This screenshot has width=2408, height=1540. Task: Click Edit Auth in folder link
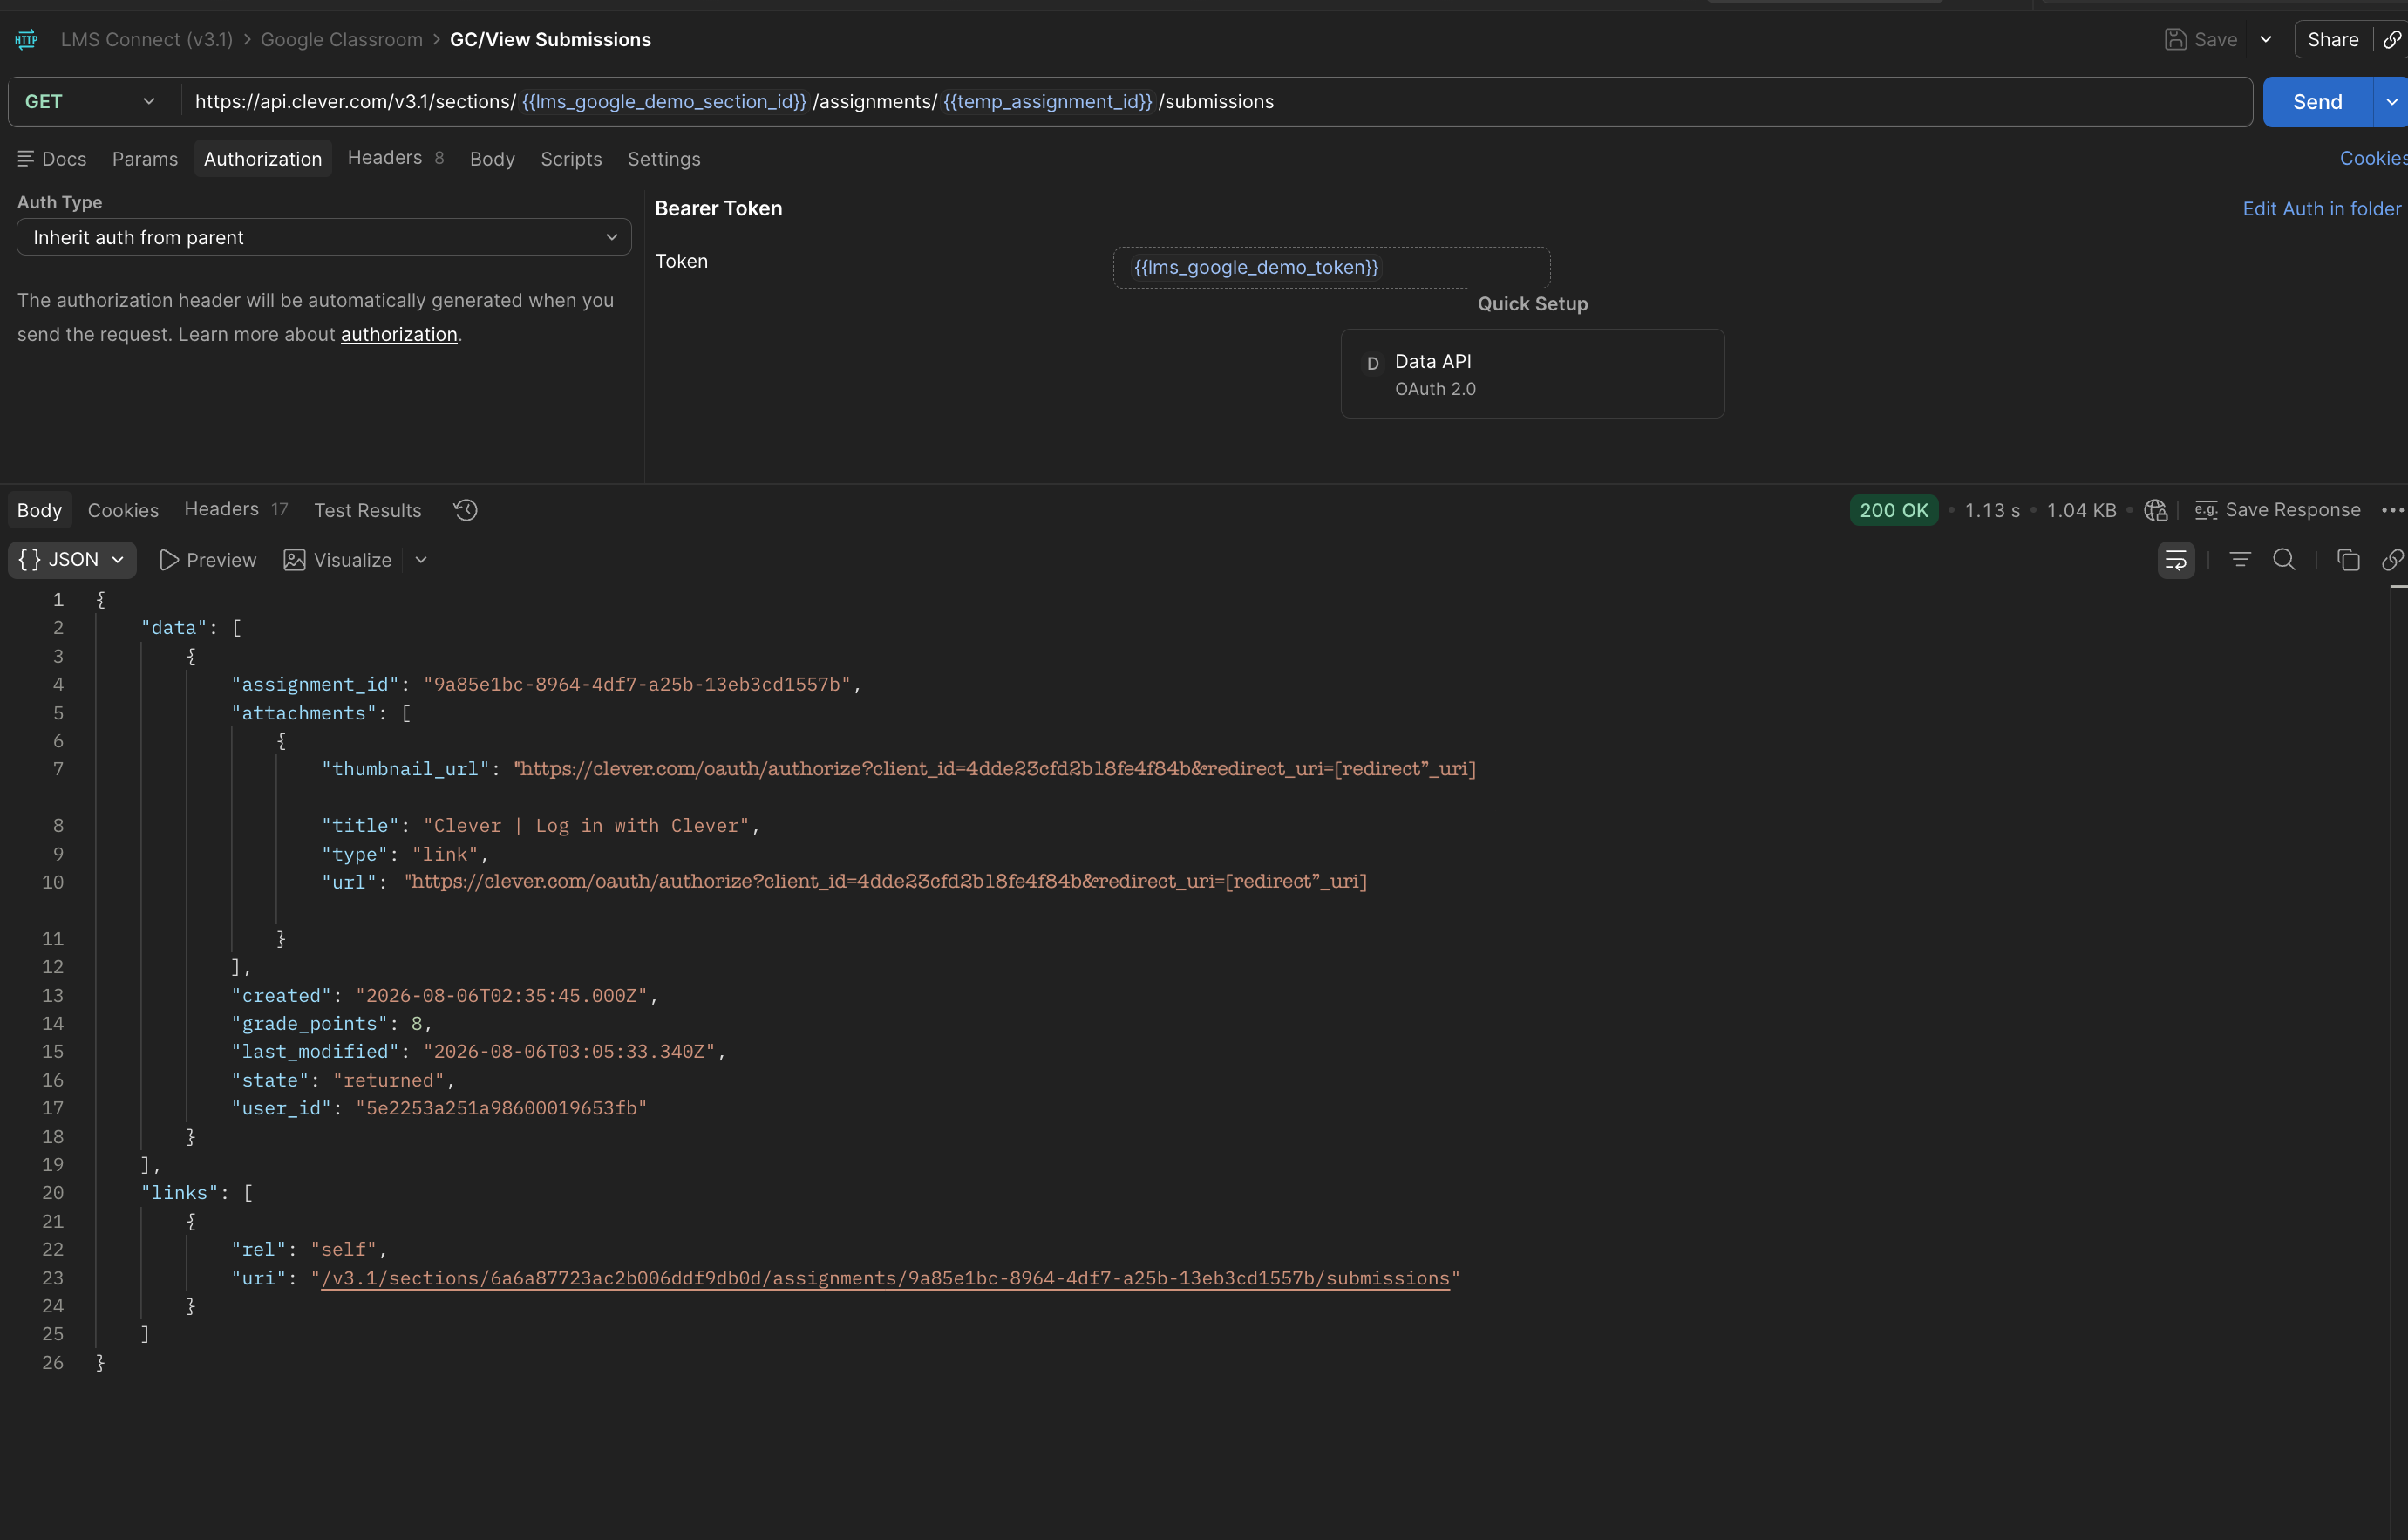(x=2321, y=208)
